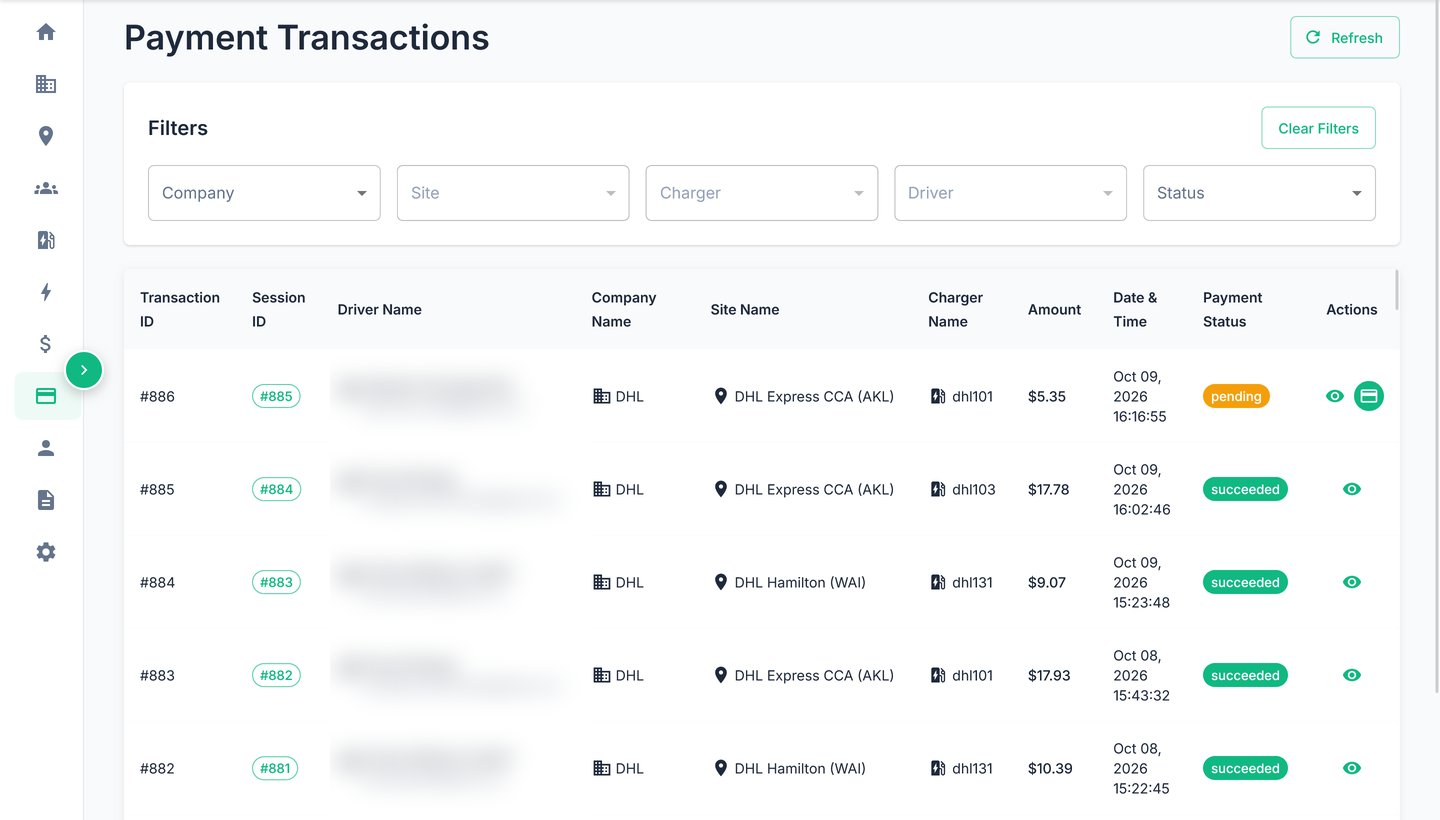View details of transaction #884 via eye icon
The image size is (1440, 820).
pos(1352,582)
